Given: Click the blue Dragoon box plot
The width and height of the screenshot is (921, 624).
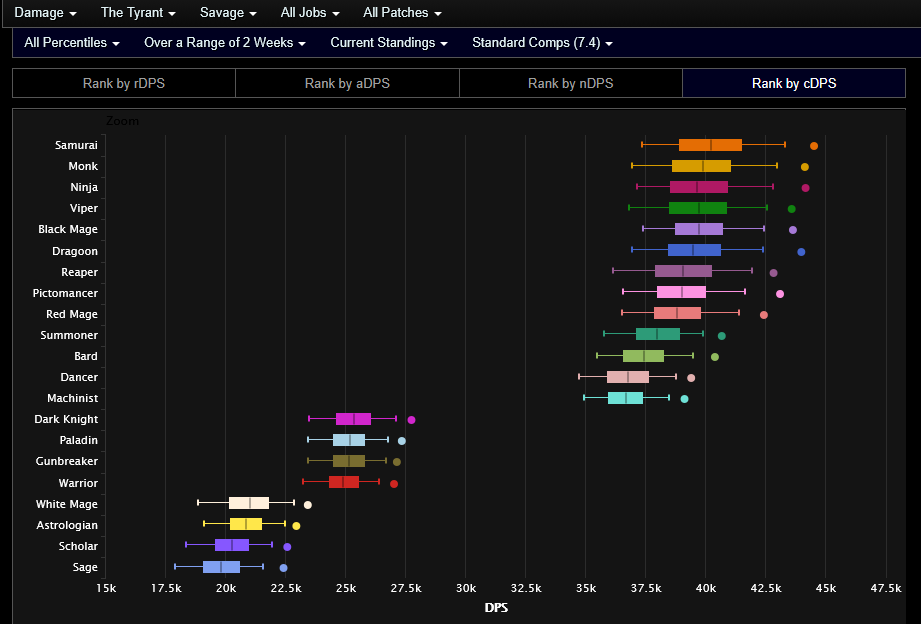Looking at the screenshot, I should coord(694,250).
